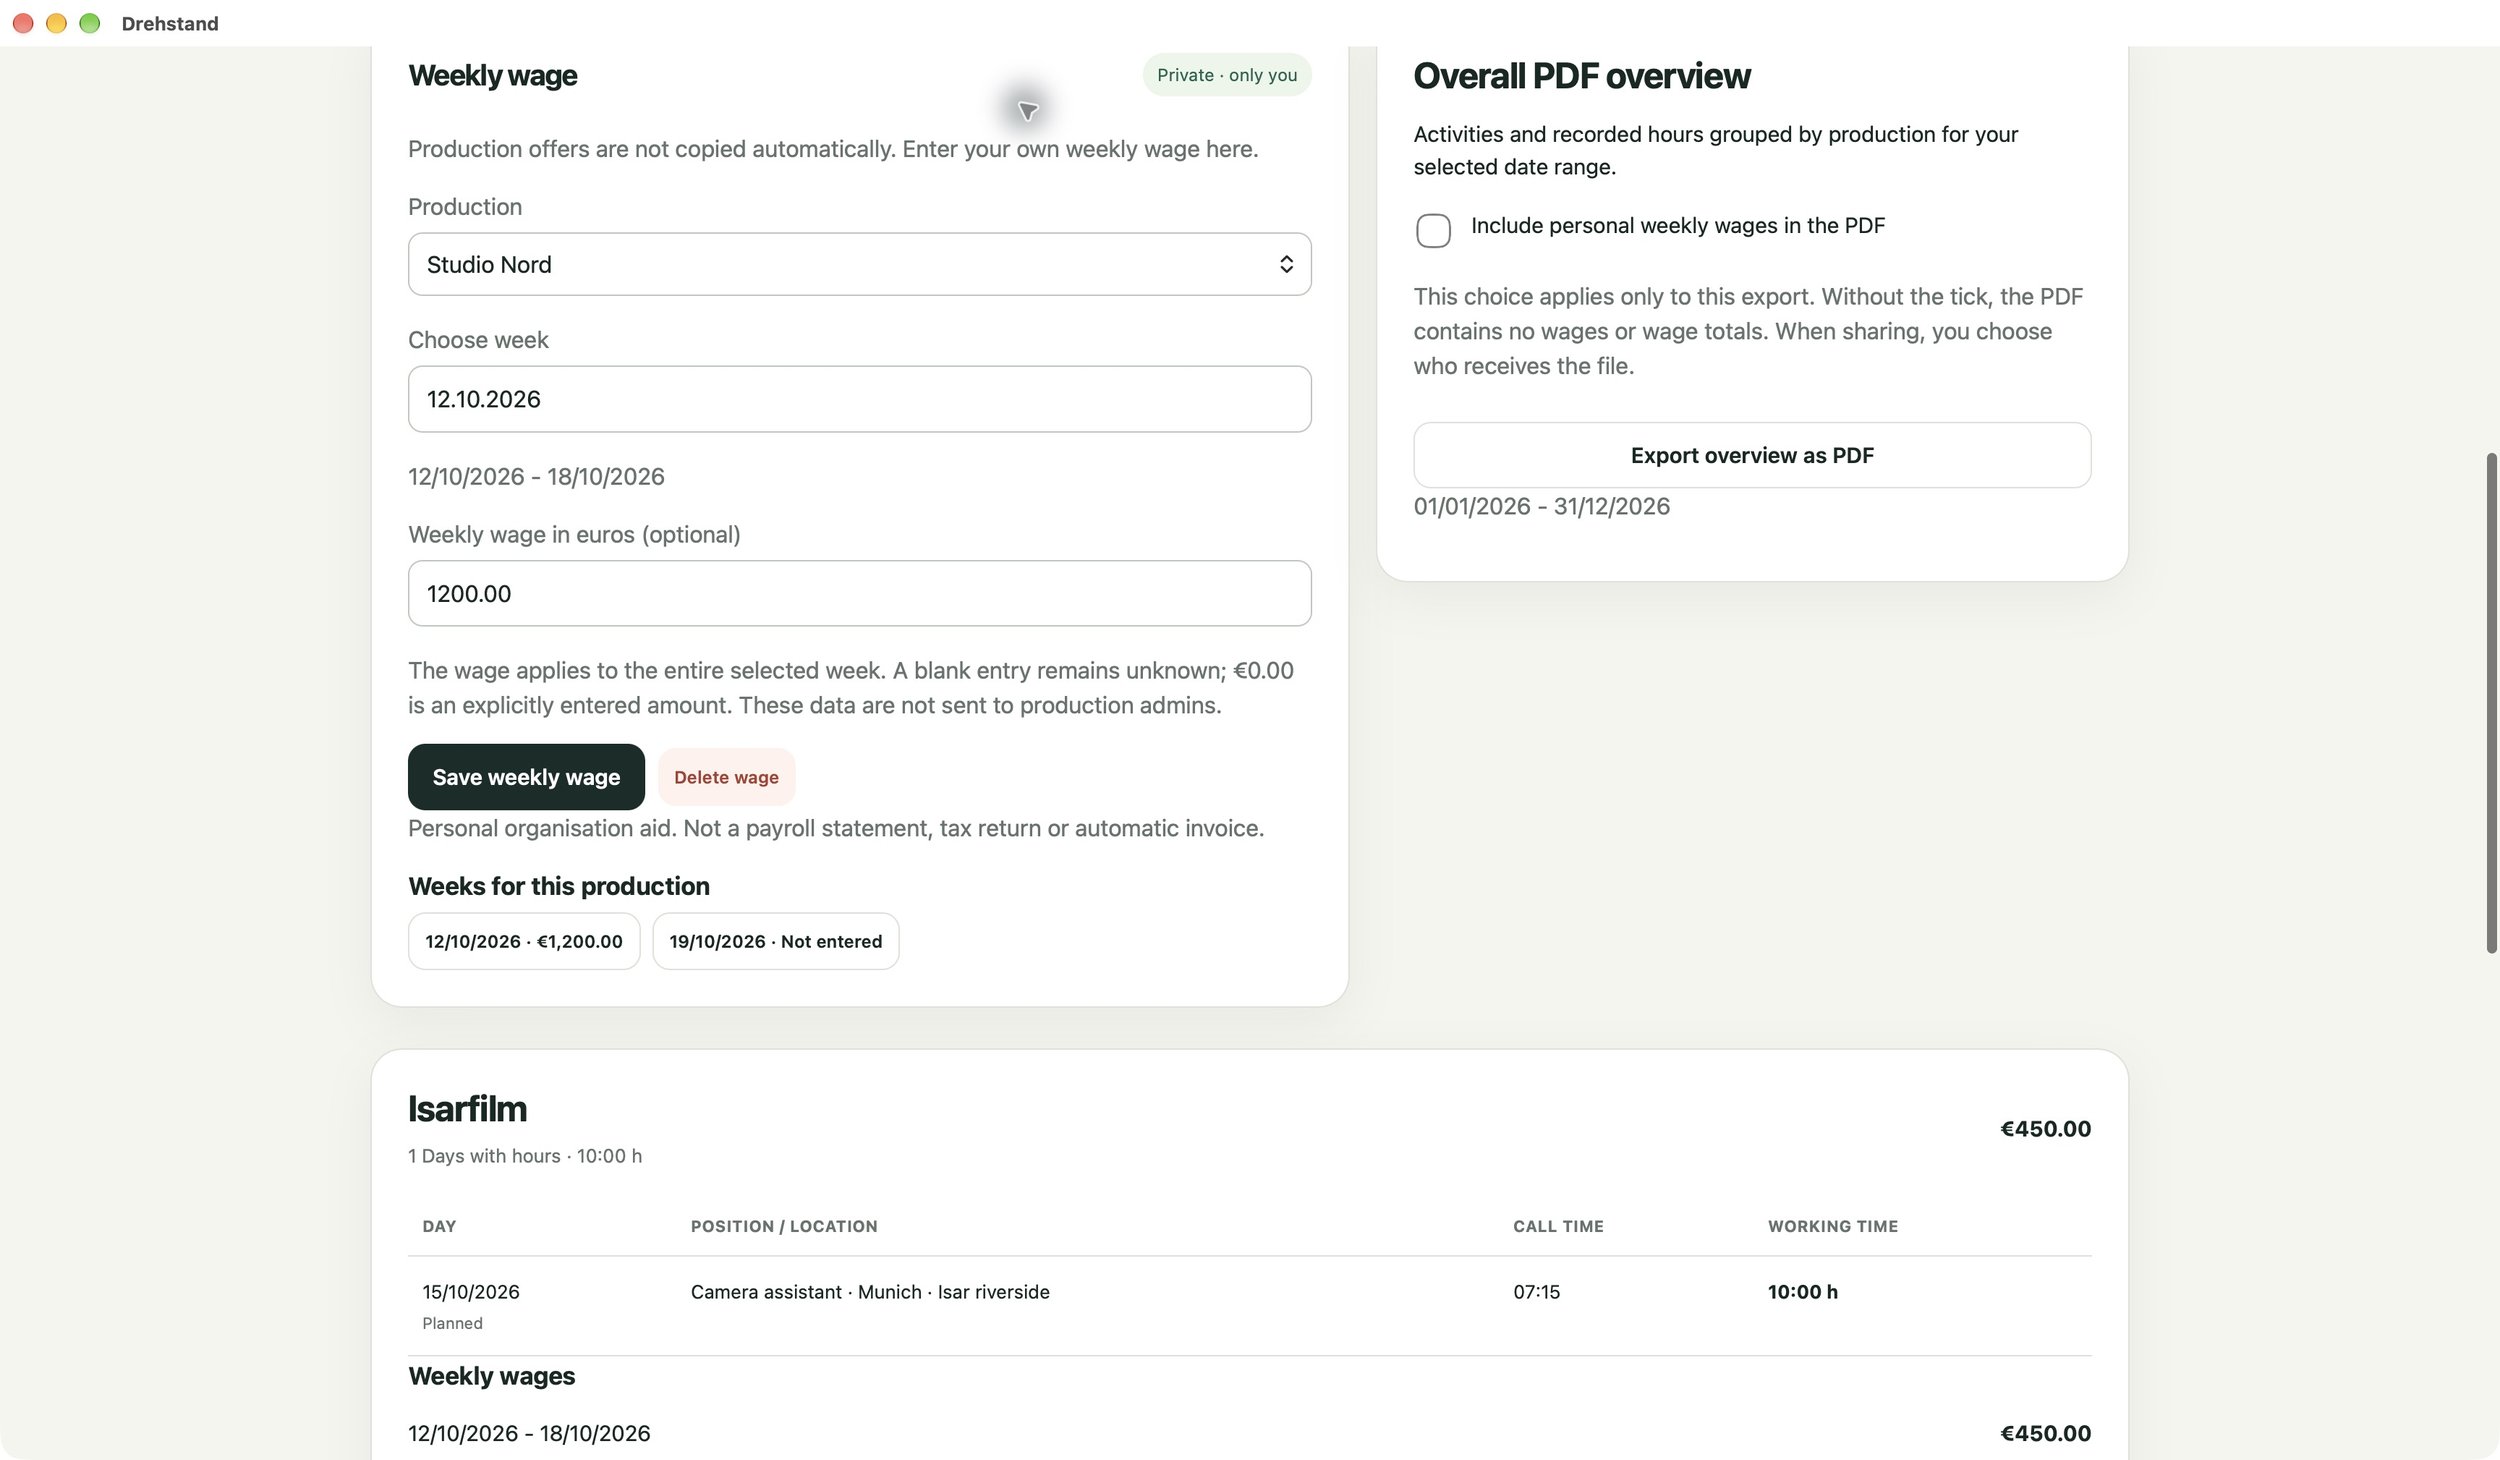Click the Isarfilm production heading
2500x1460 pixels.
pos(467,1109)
